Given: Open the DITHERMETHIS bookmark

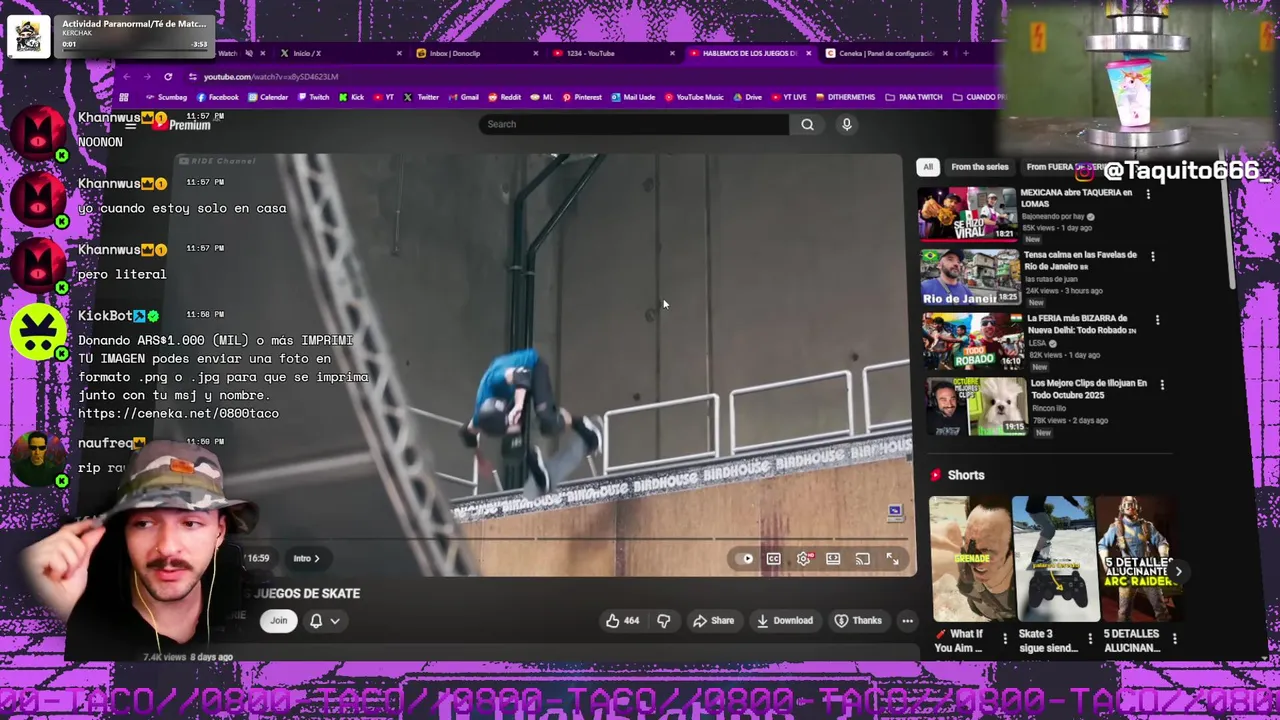Looking at the screenshot, I should coord(846,97).
